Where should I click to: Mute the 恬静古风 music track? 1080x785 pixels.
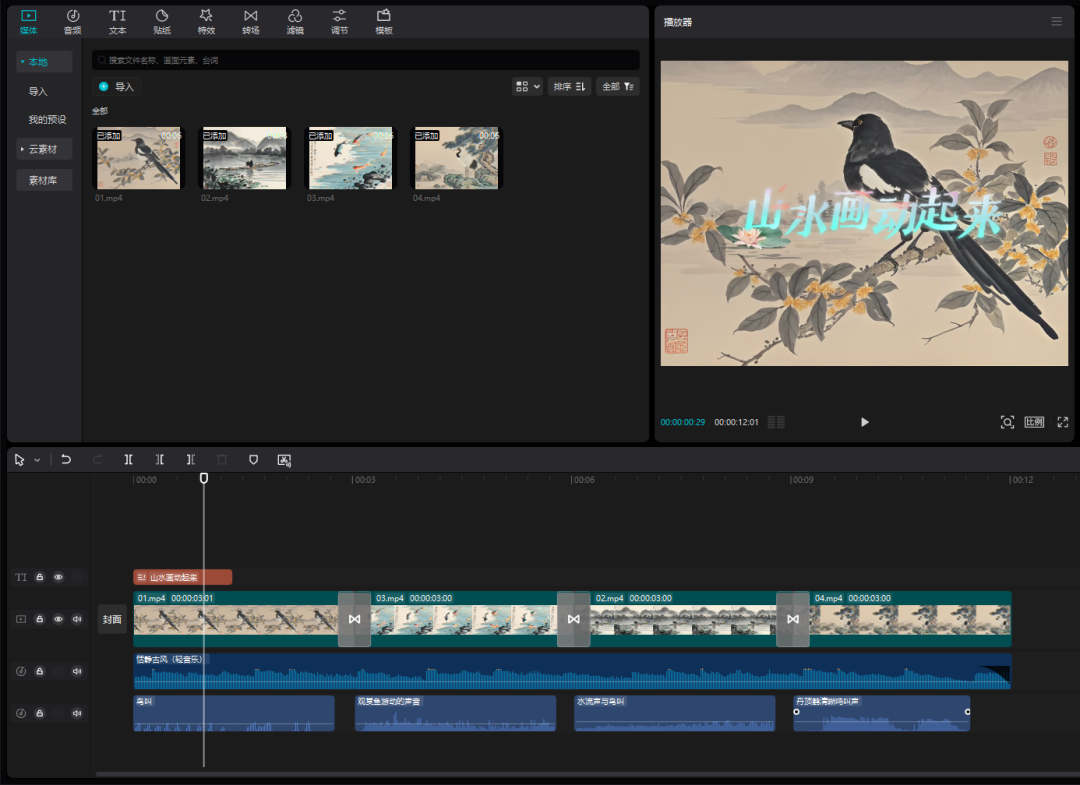(x=77, y=671)
